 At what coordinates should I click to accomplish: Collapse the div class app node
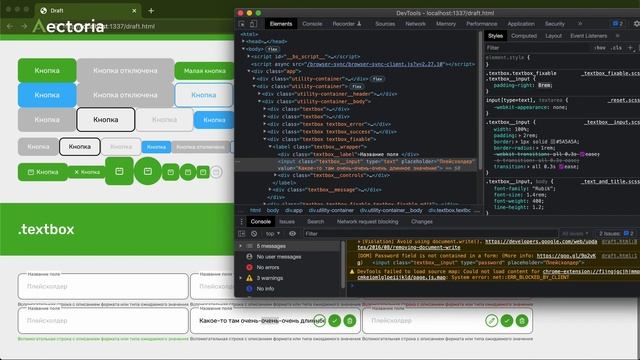click(249, 71)
